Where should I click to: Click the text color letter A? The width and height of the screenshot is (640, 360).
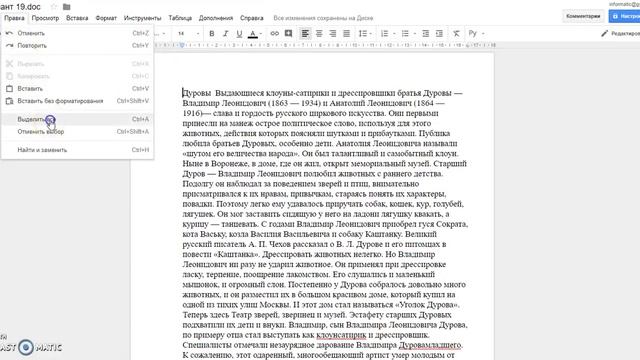[253, 33]
